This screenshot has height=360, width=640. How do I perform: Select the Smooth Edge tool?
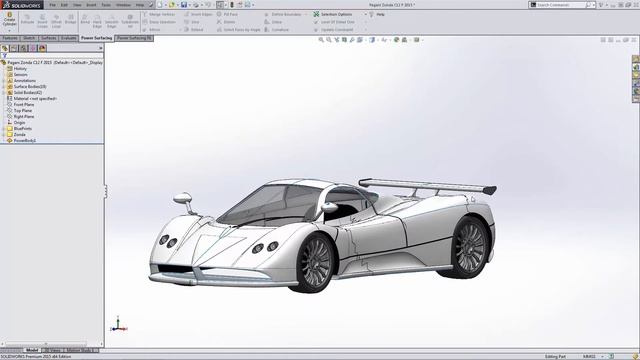tap(112, 20)
